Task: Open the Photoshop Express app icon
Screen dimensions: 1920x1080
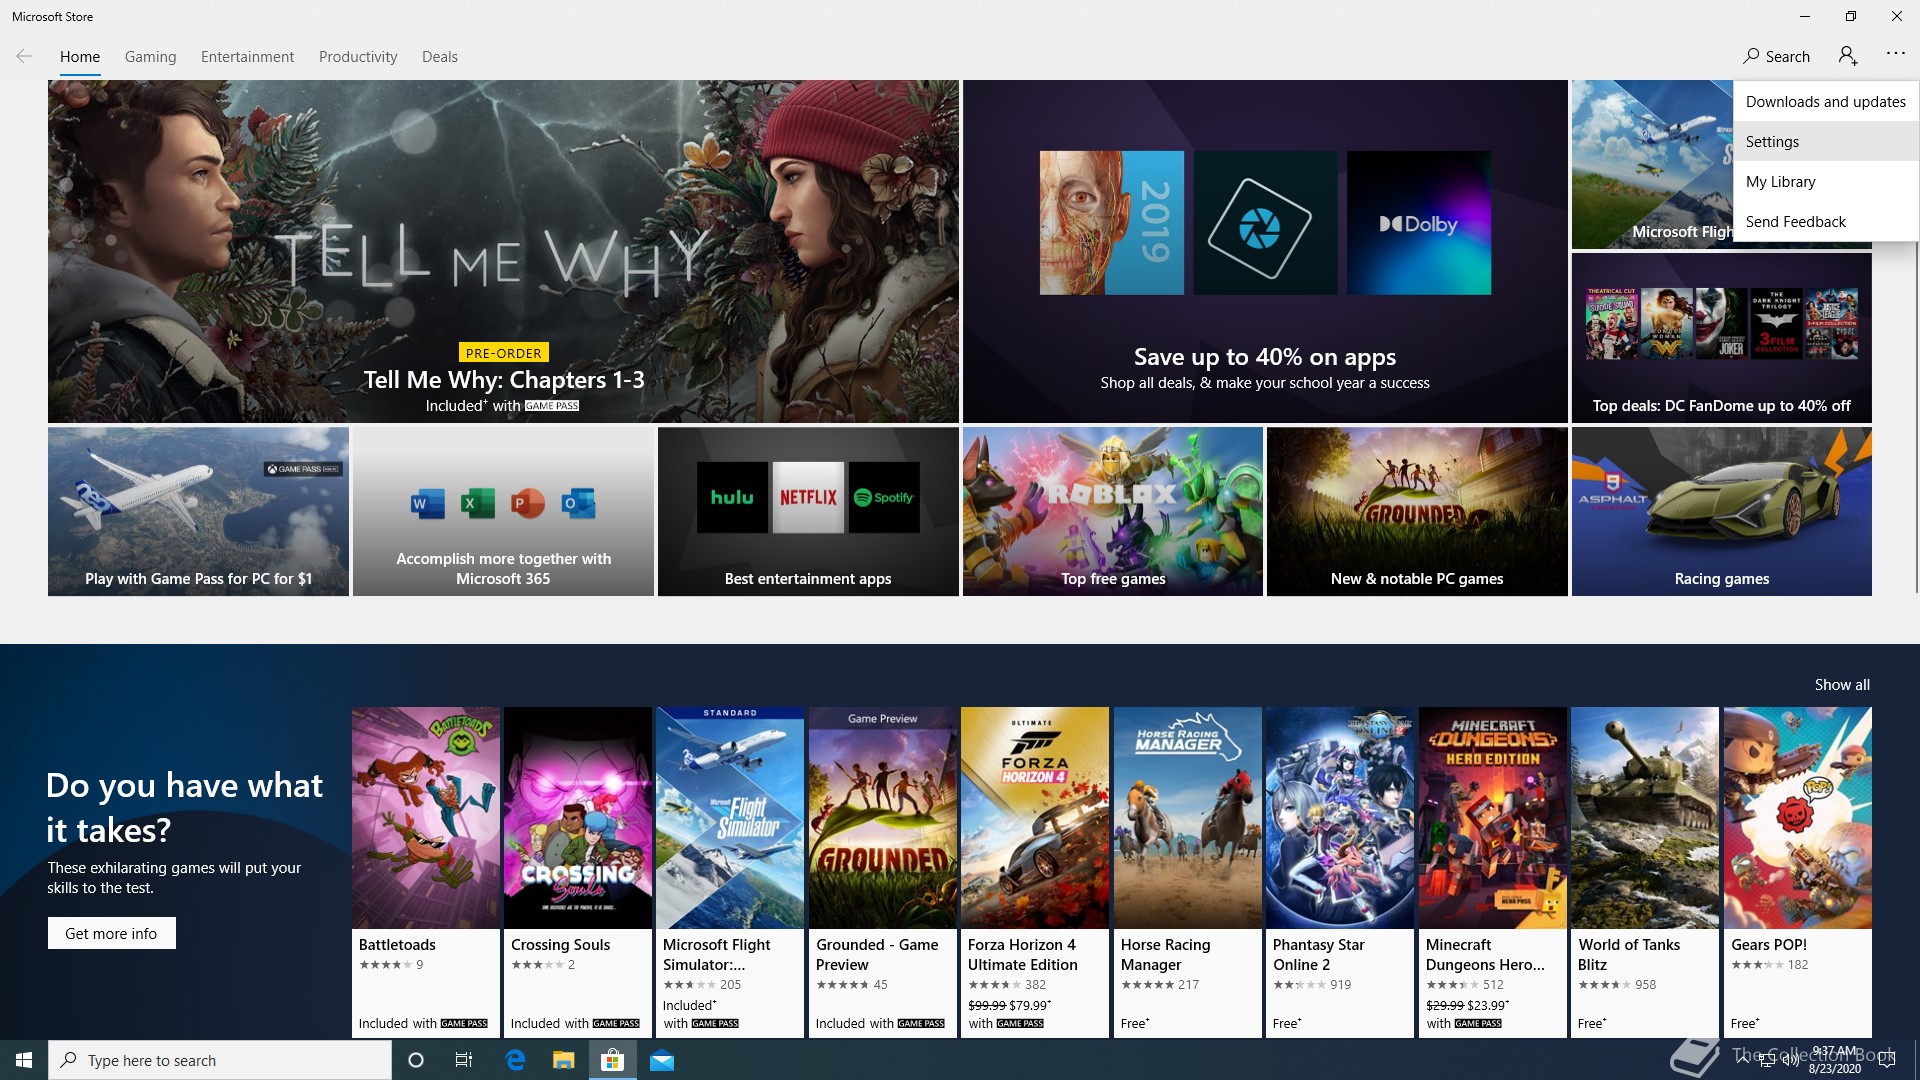Action: (x=1265, y=223)
